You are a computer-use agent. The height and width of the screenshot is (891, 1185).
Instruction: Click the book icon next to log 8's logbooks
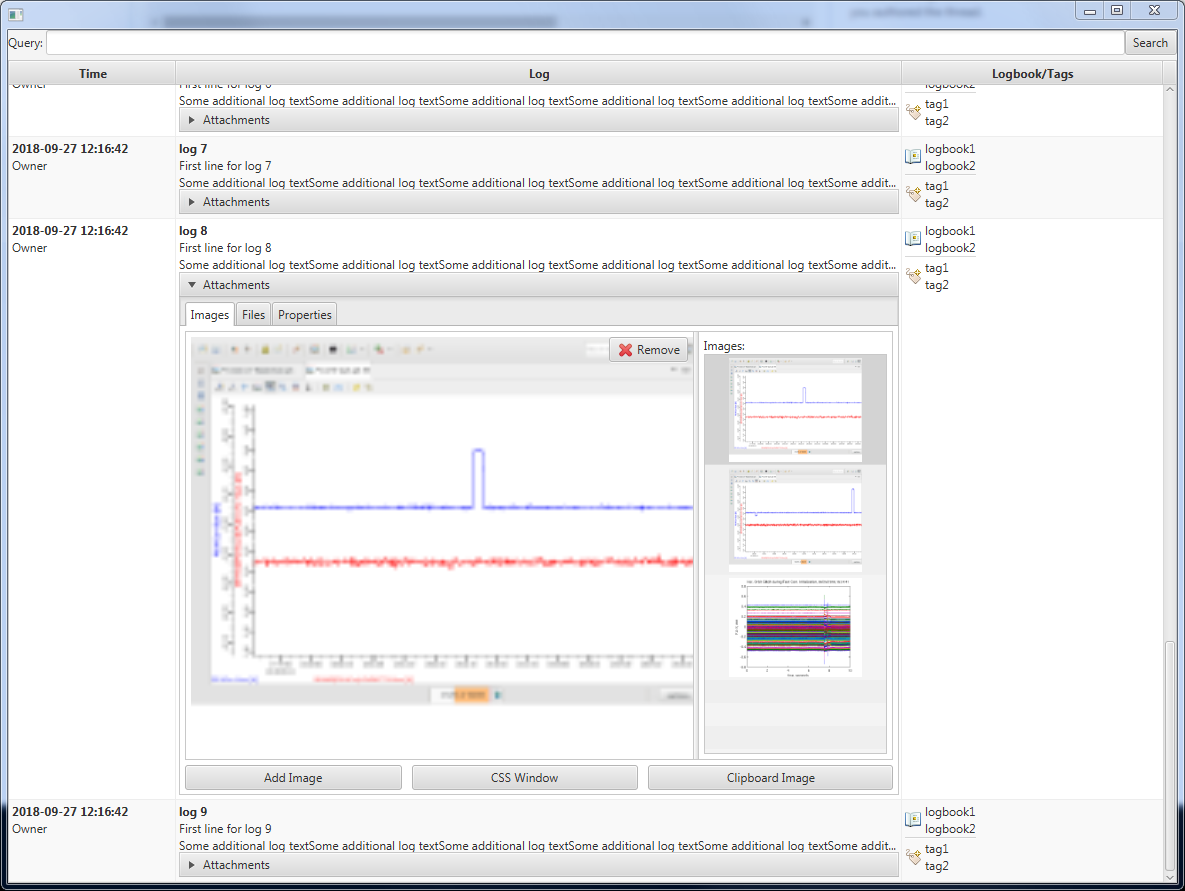coord(912,239)
